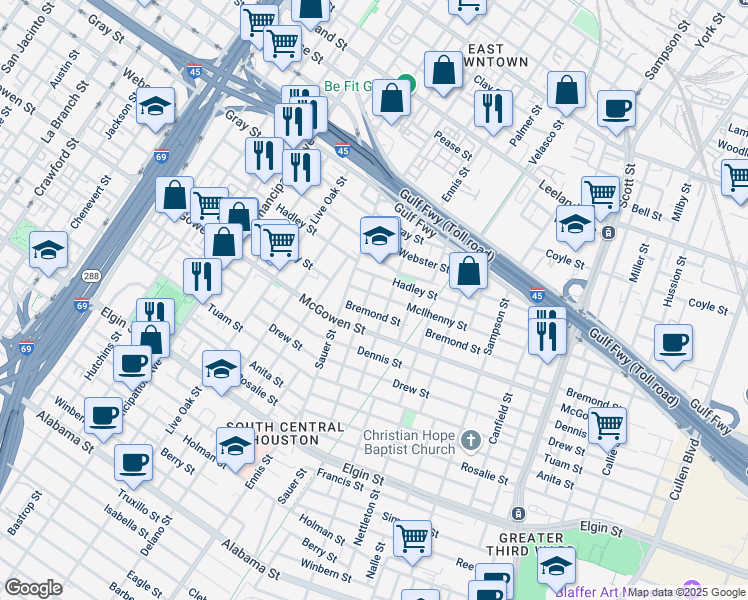Click the SOUTH CENTRAL HOUSTON neighborhood label
Image resolution: width=748 pixels, height=600 pixels.
click(x=285, y=433)
